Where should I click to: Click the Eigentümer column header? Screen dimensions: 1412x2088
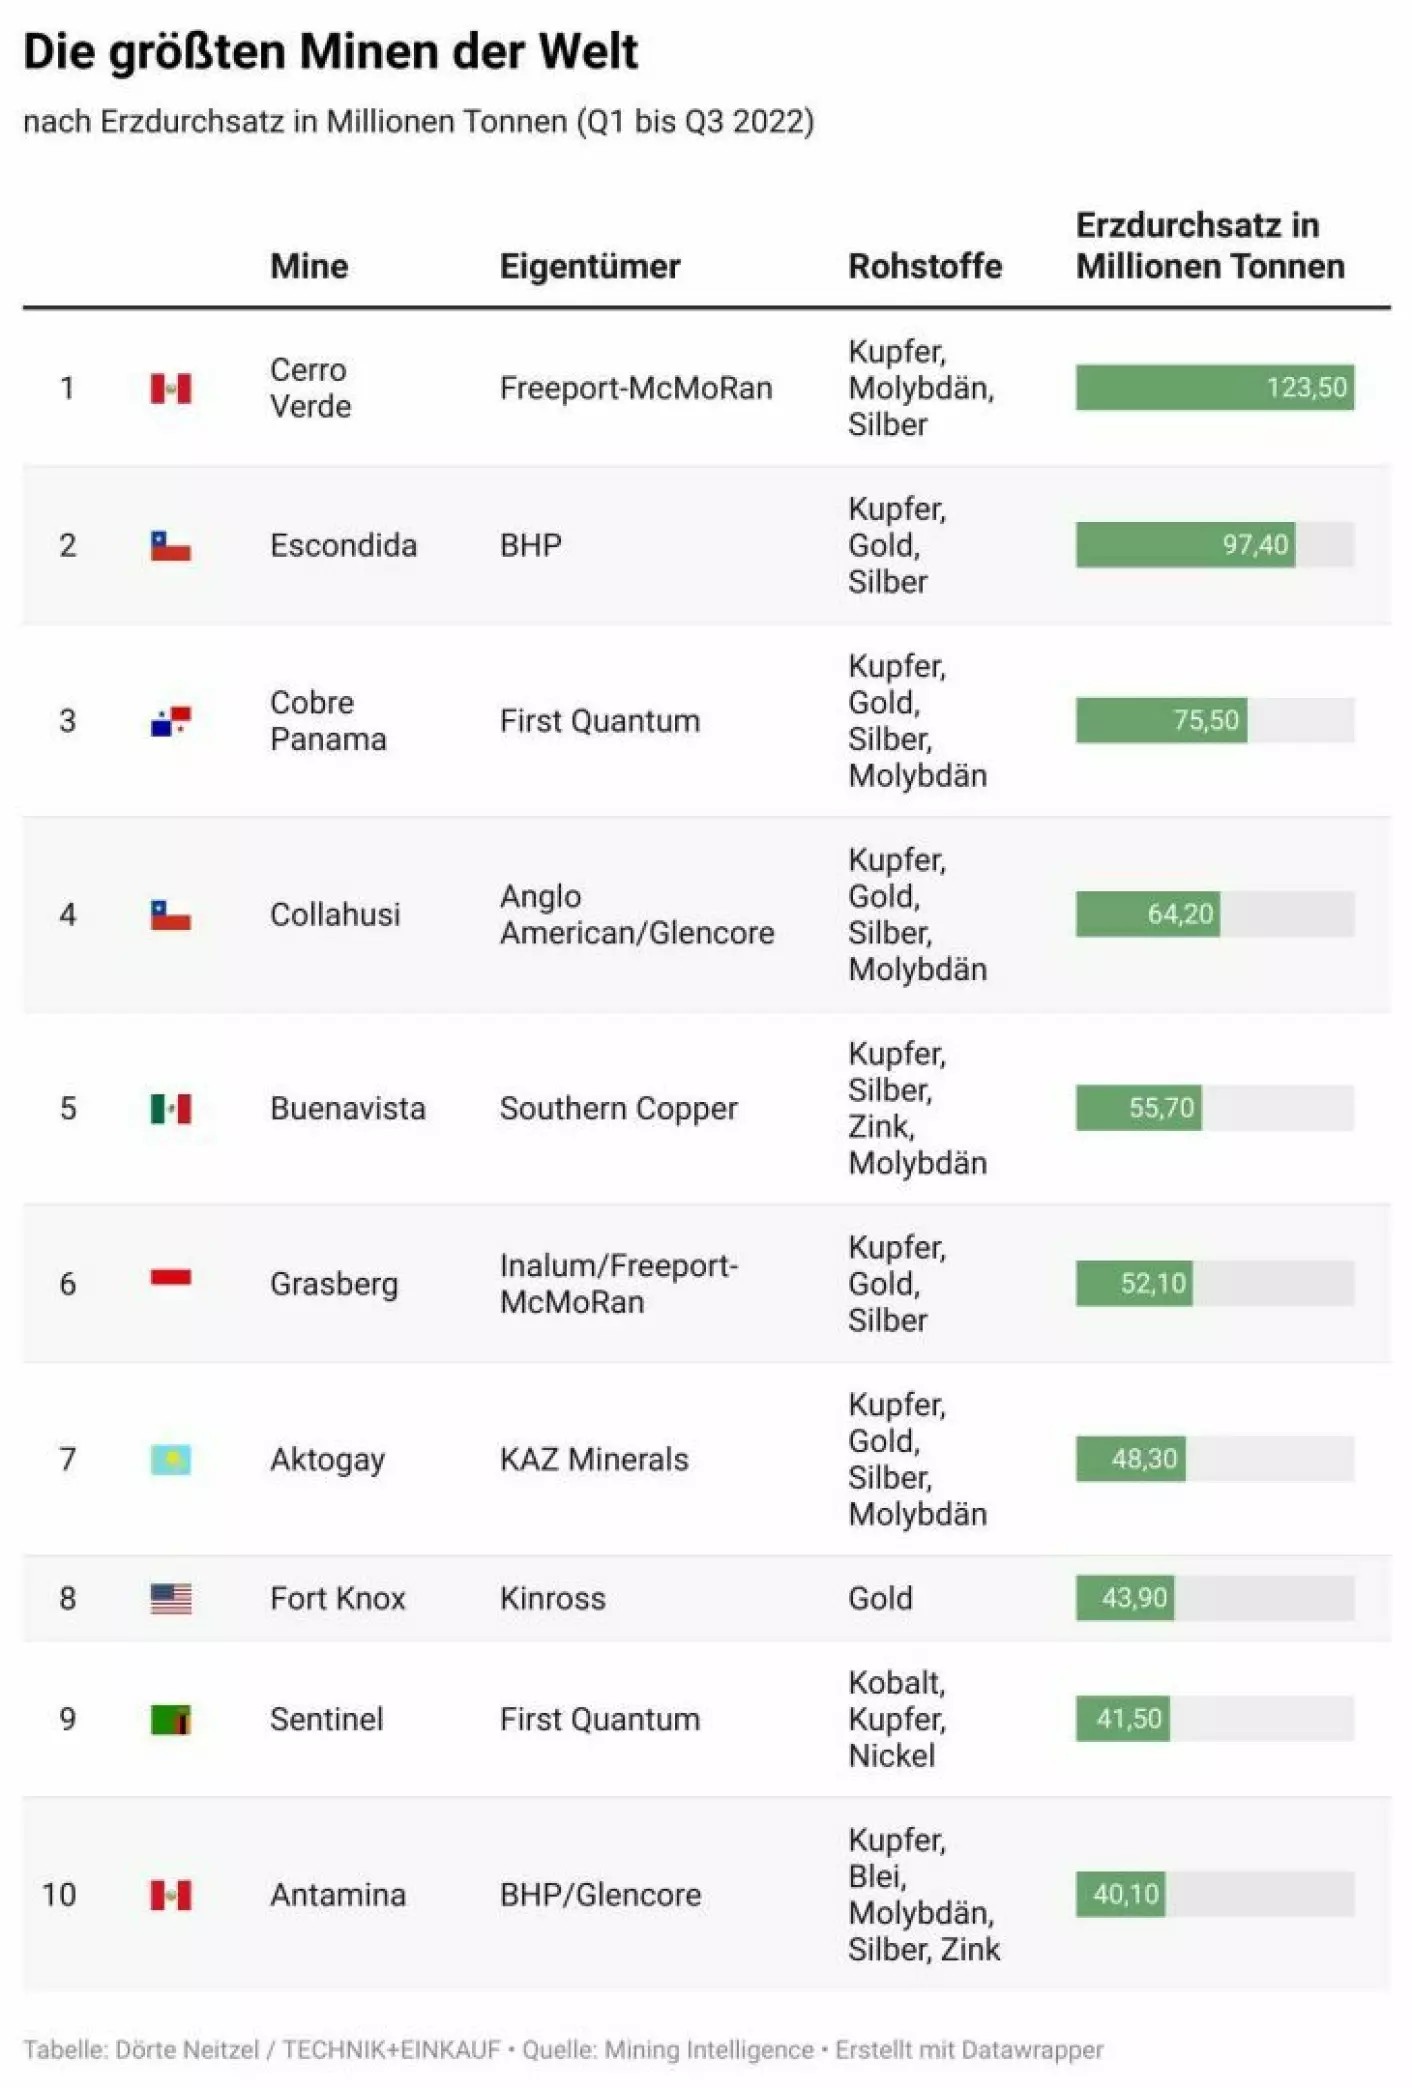pos(590,266)
